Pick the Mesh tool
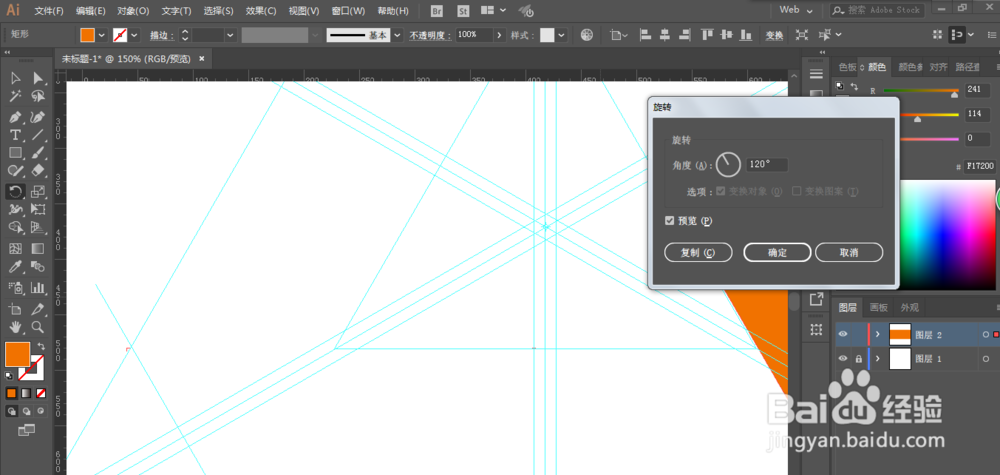 tap(15, 248)
